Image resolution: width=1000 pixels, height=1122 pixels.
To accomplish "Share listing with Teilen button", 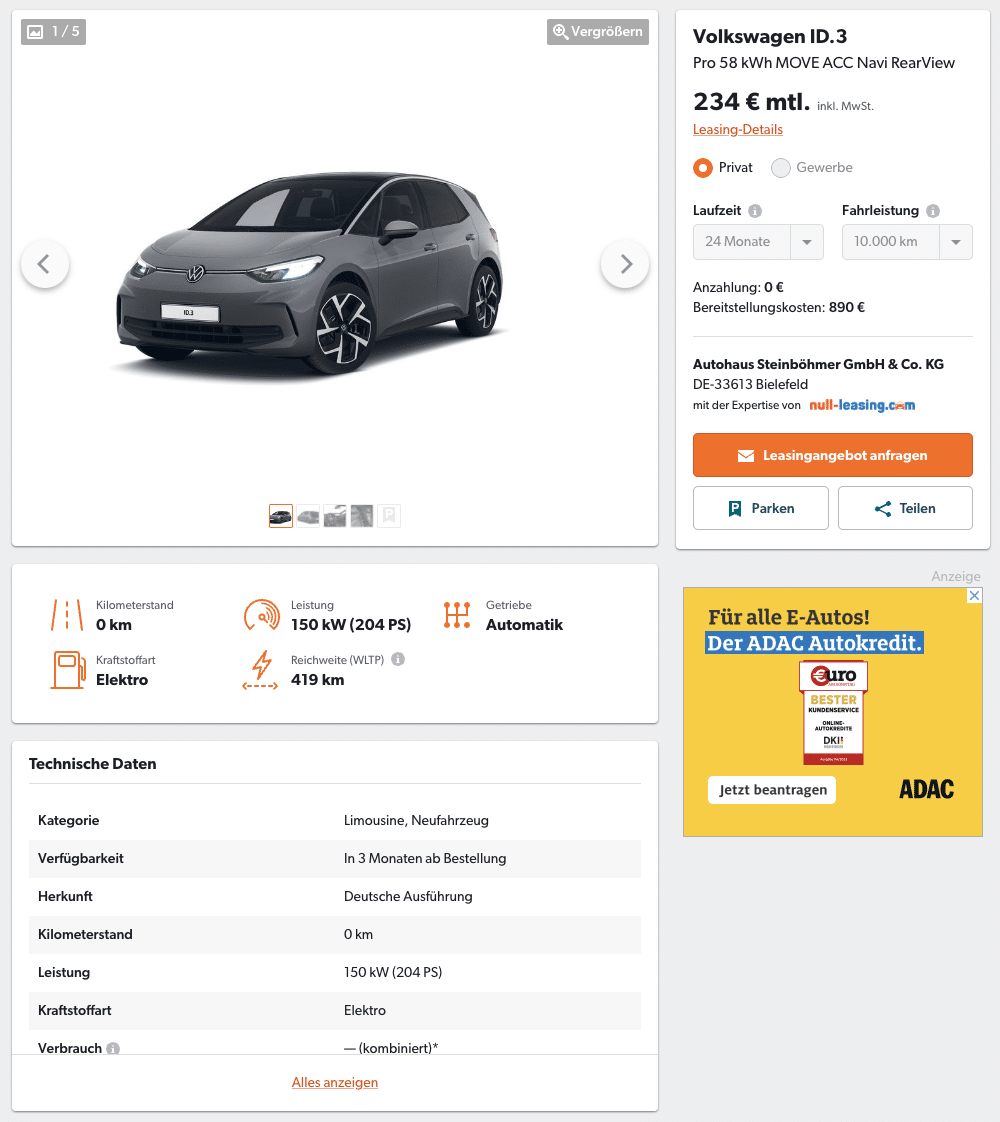I will 905,508.
